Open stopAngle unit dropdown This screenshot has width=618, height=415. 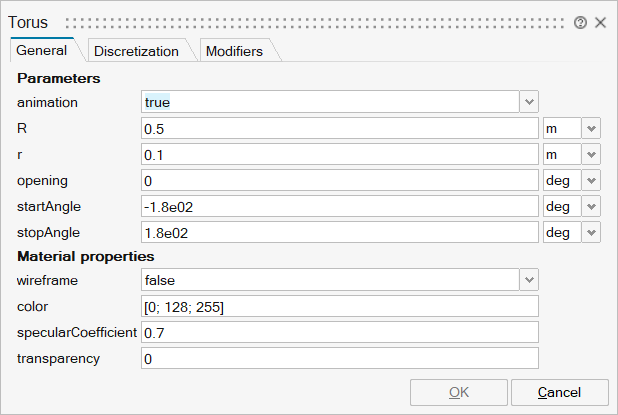pyautogui.click(x=591, y=232)
